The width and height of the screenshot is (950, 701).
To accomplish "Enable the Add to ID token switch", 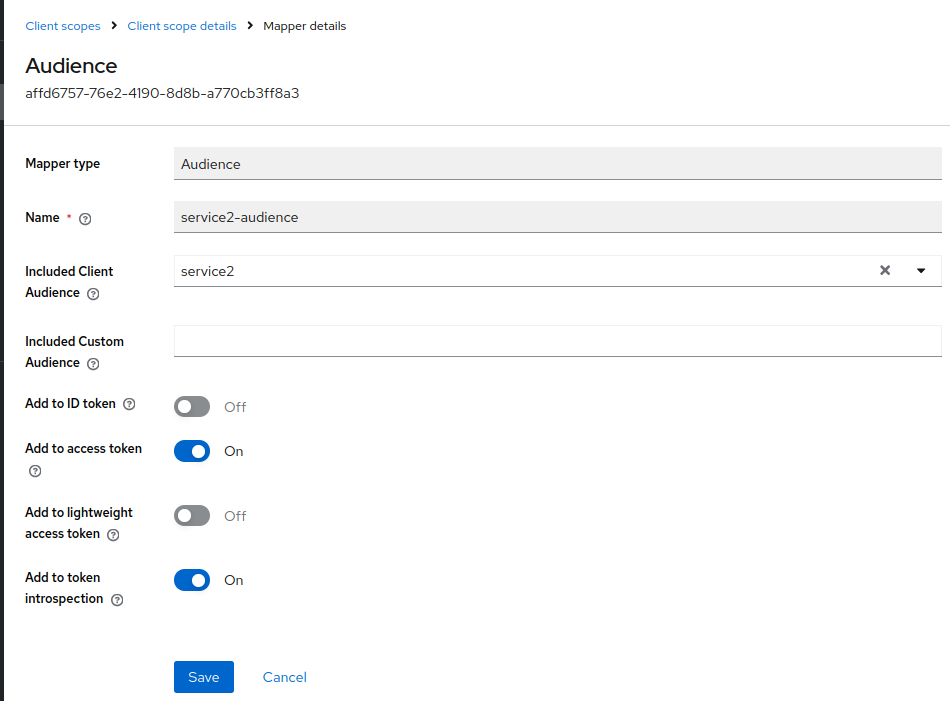I will [192, 406].
